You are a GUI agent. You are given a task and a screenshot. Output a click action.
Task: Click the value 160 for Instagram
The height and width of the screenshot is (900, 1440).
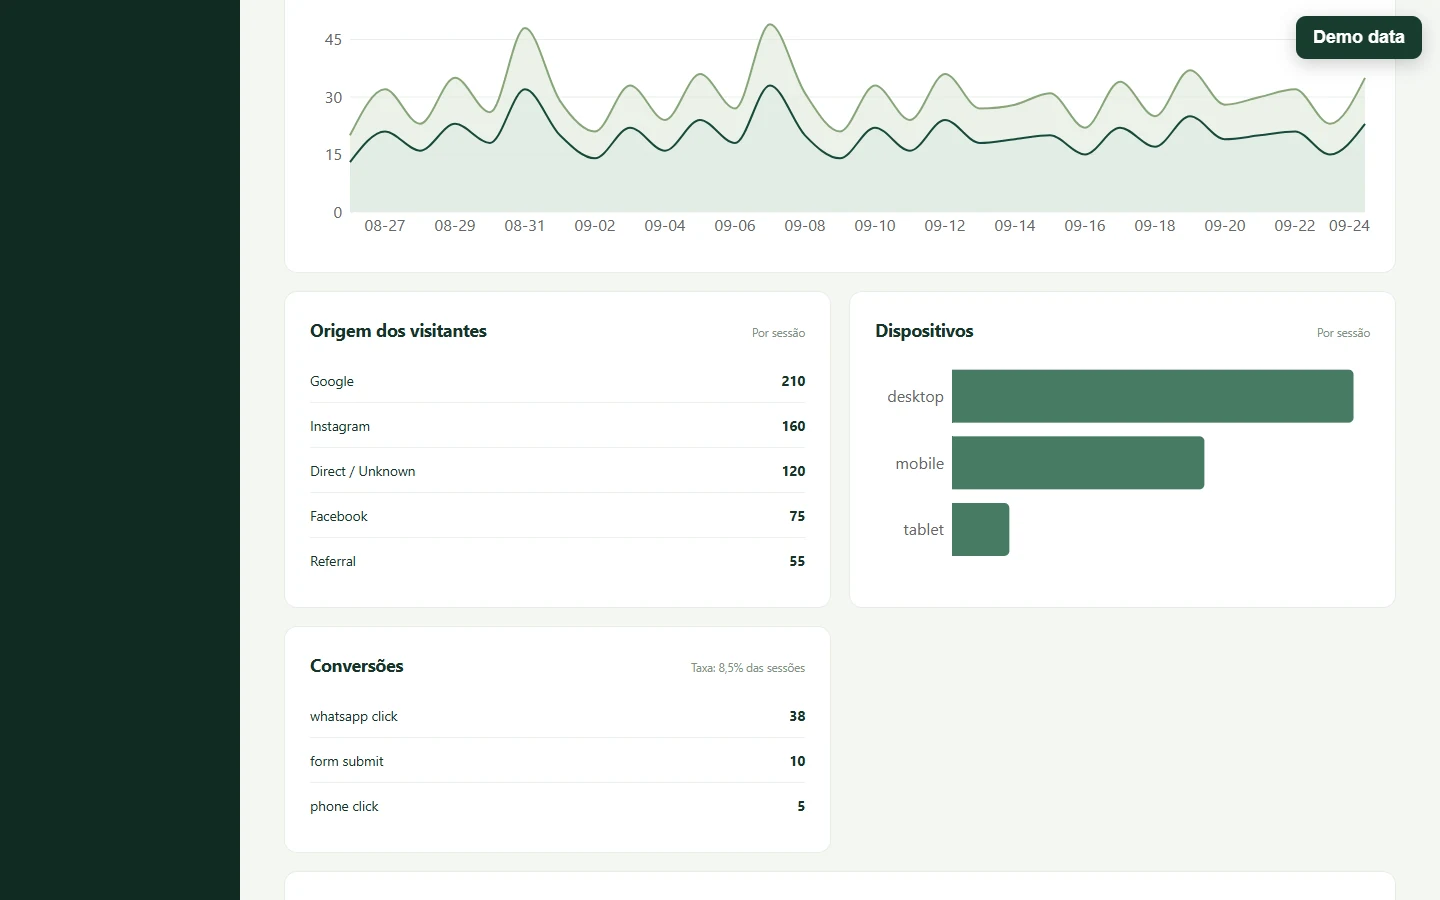pyautogui.click(x=793, y=426)
